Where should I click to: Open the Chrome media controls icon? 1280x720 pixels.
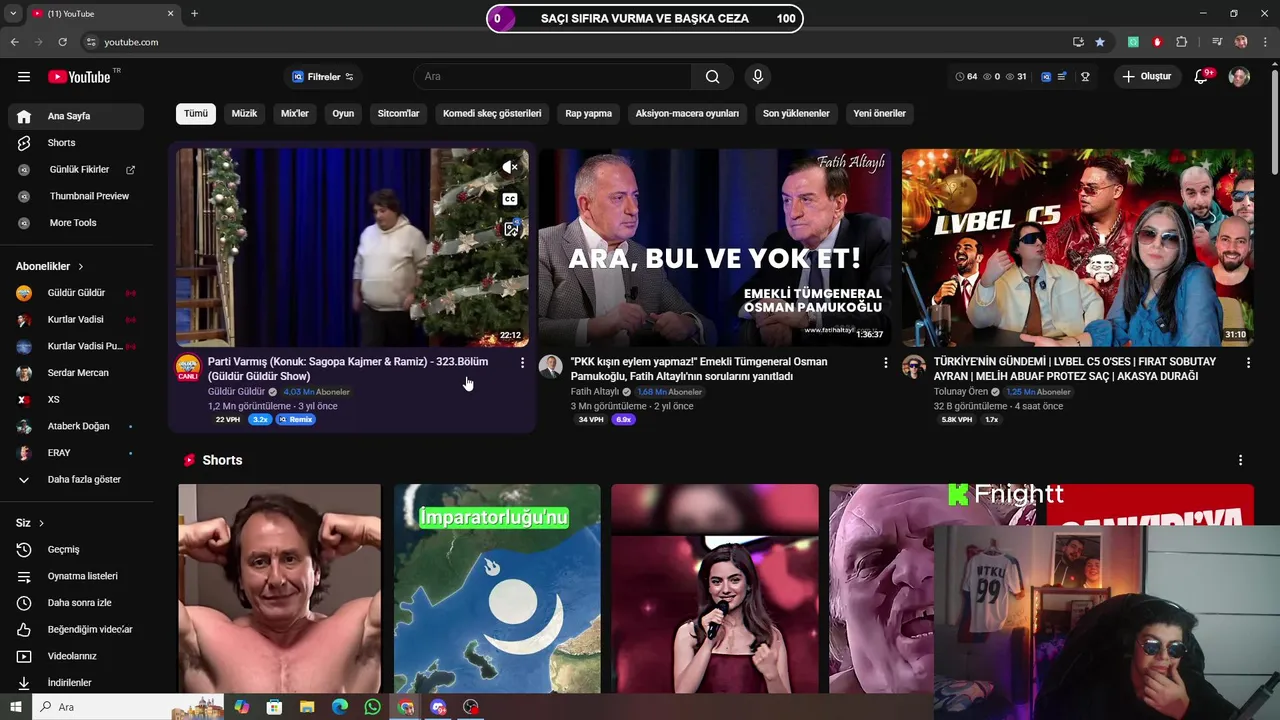tap(1217, 42)
